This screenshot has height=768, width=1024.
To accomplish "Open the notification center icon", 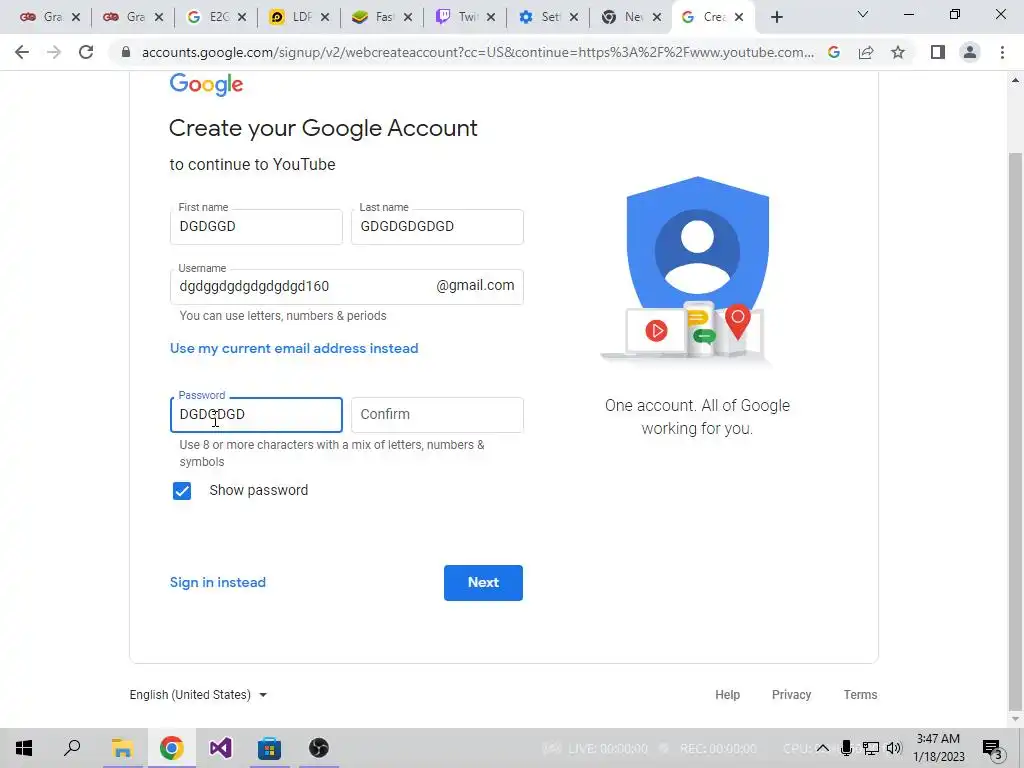I will coord(993,749).
